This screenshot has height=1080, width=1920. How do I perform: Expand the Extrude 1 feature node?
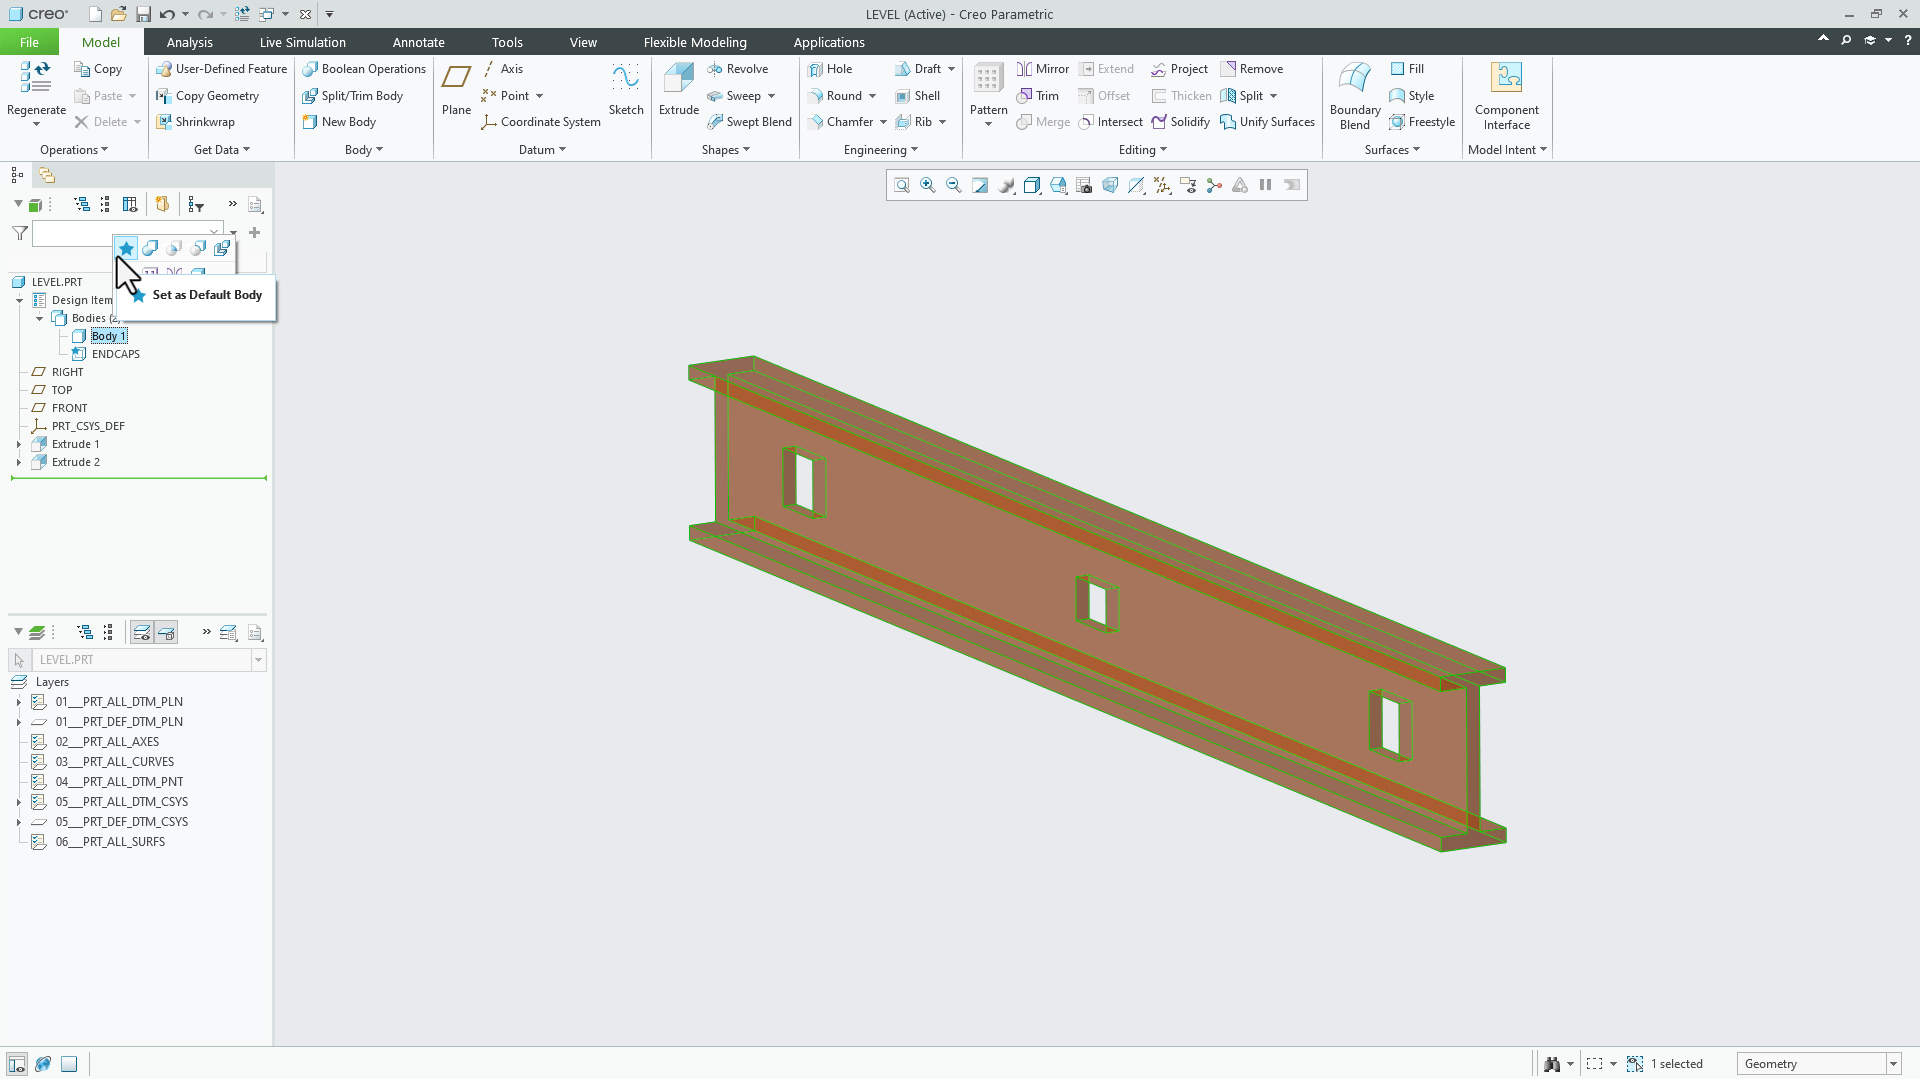tap(19, 444)
